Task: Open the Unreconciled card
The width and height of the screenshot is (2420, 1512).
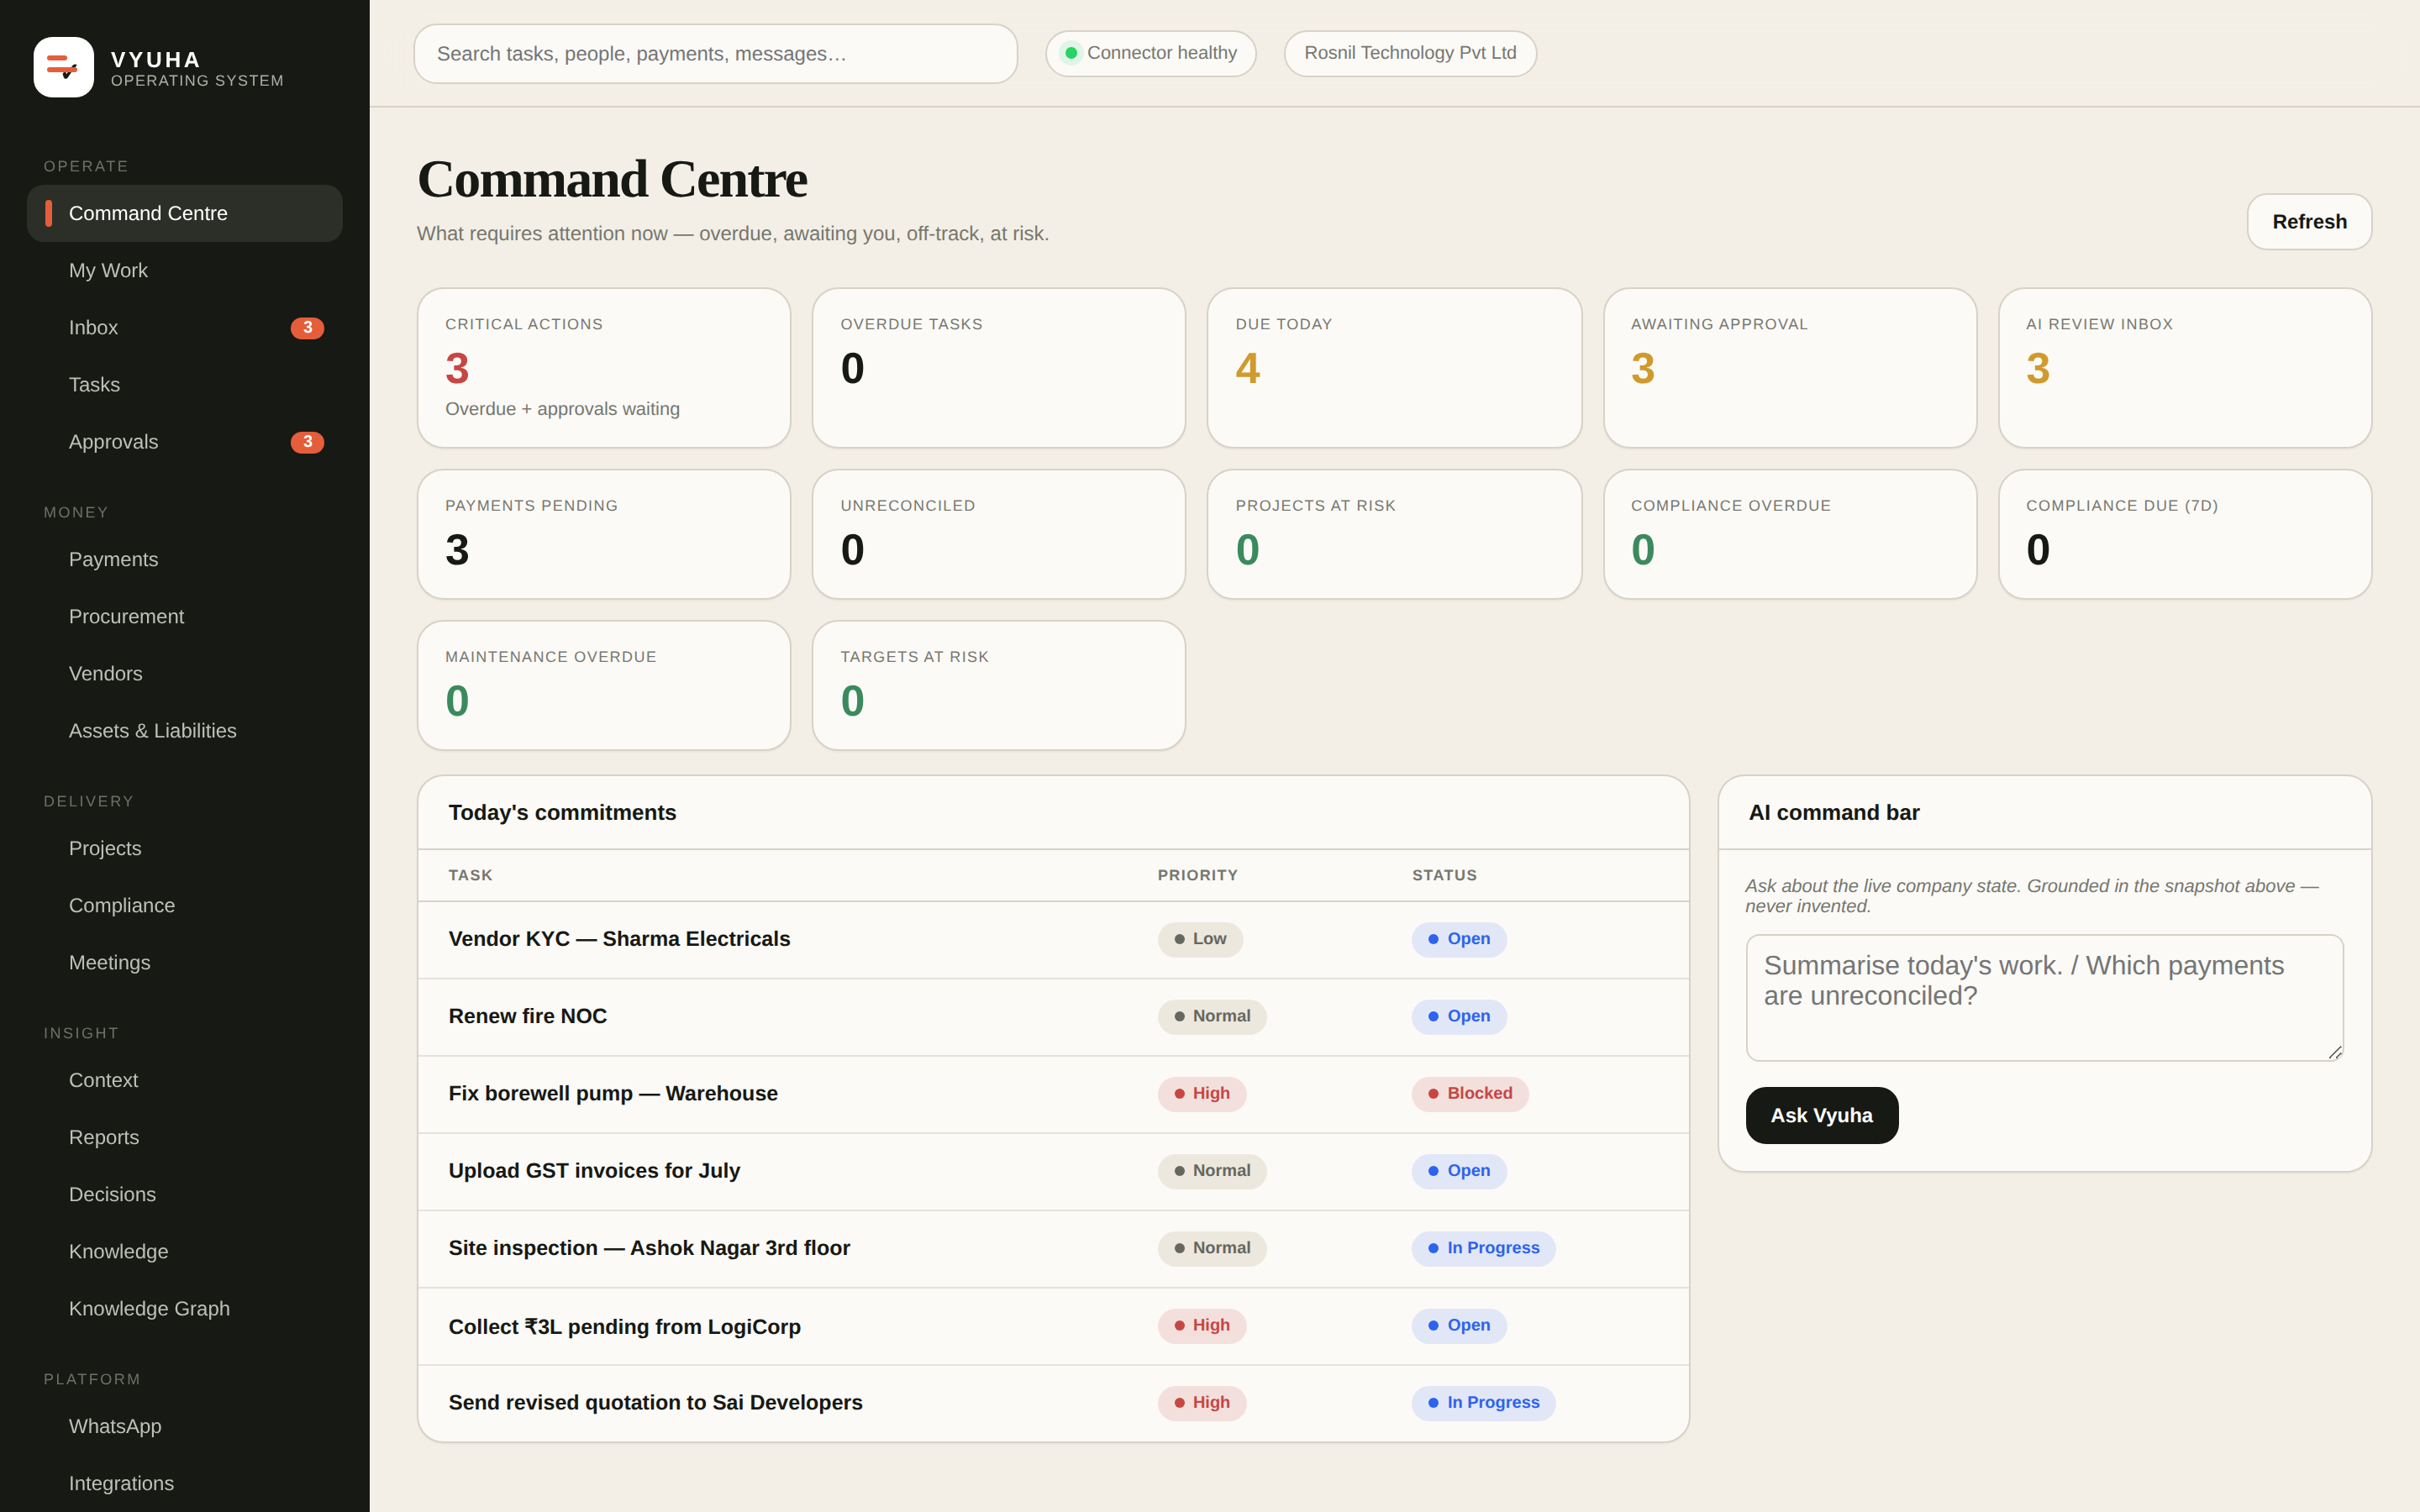Action: tap(999, 534)
